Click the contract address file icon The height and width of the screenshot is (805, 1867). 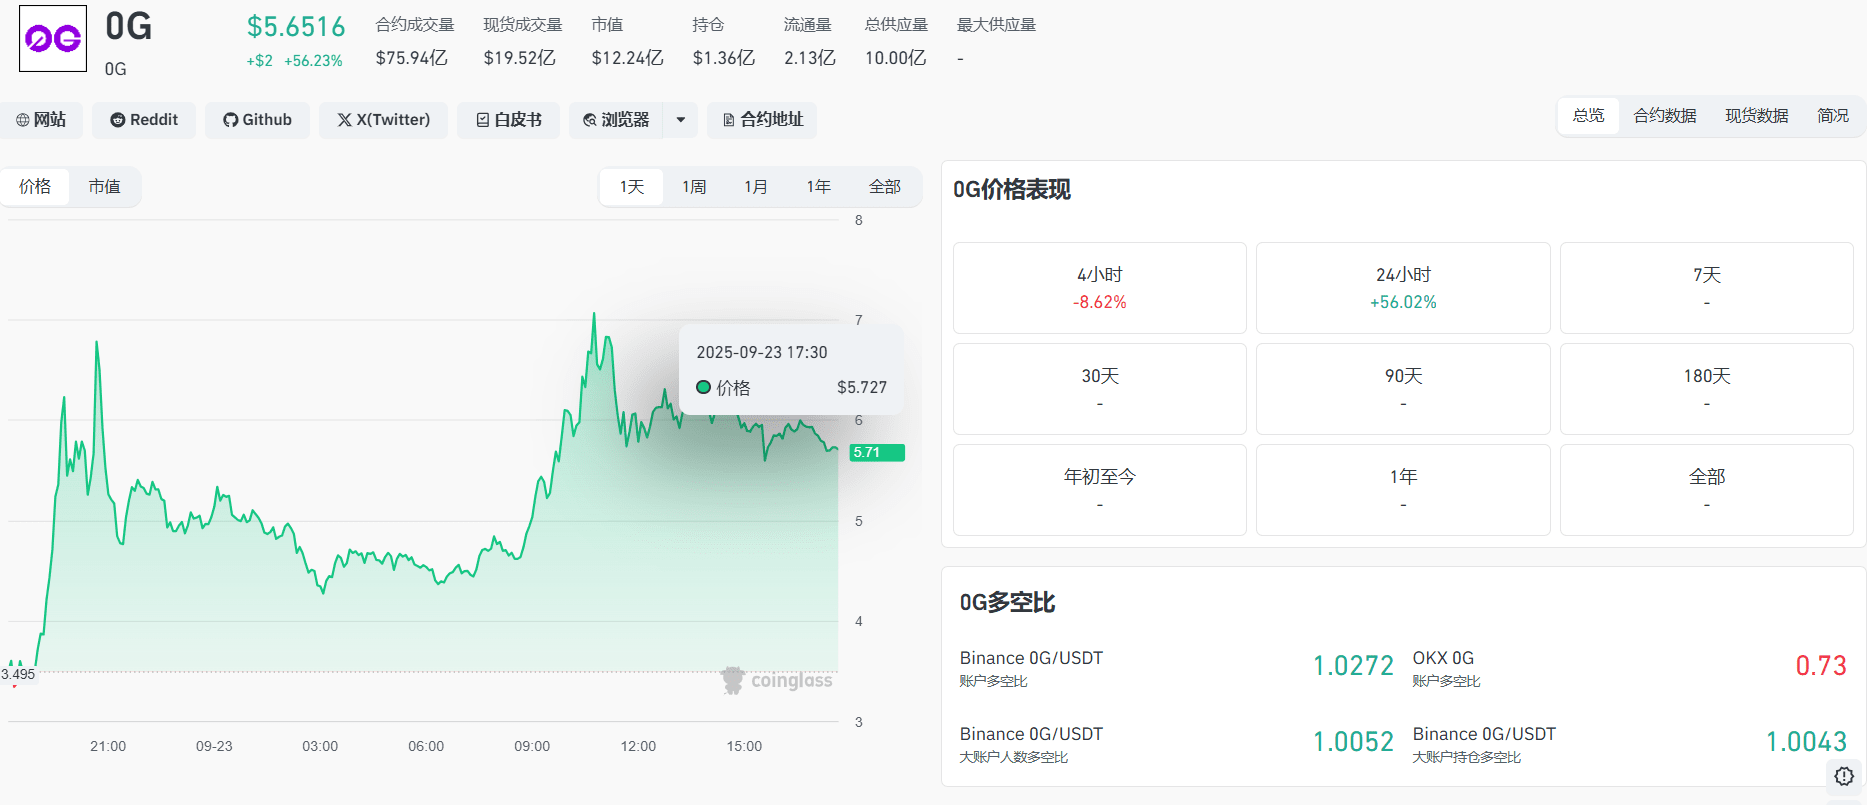(729, 120)
